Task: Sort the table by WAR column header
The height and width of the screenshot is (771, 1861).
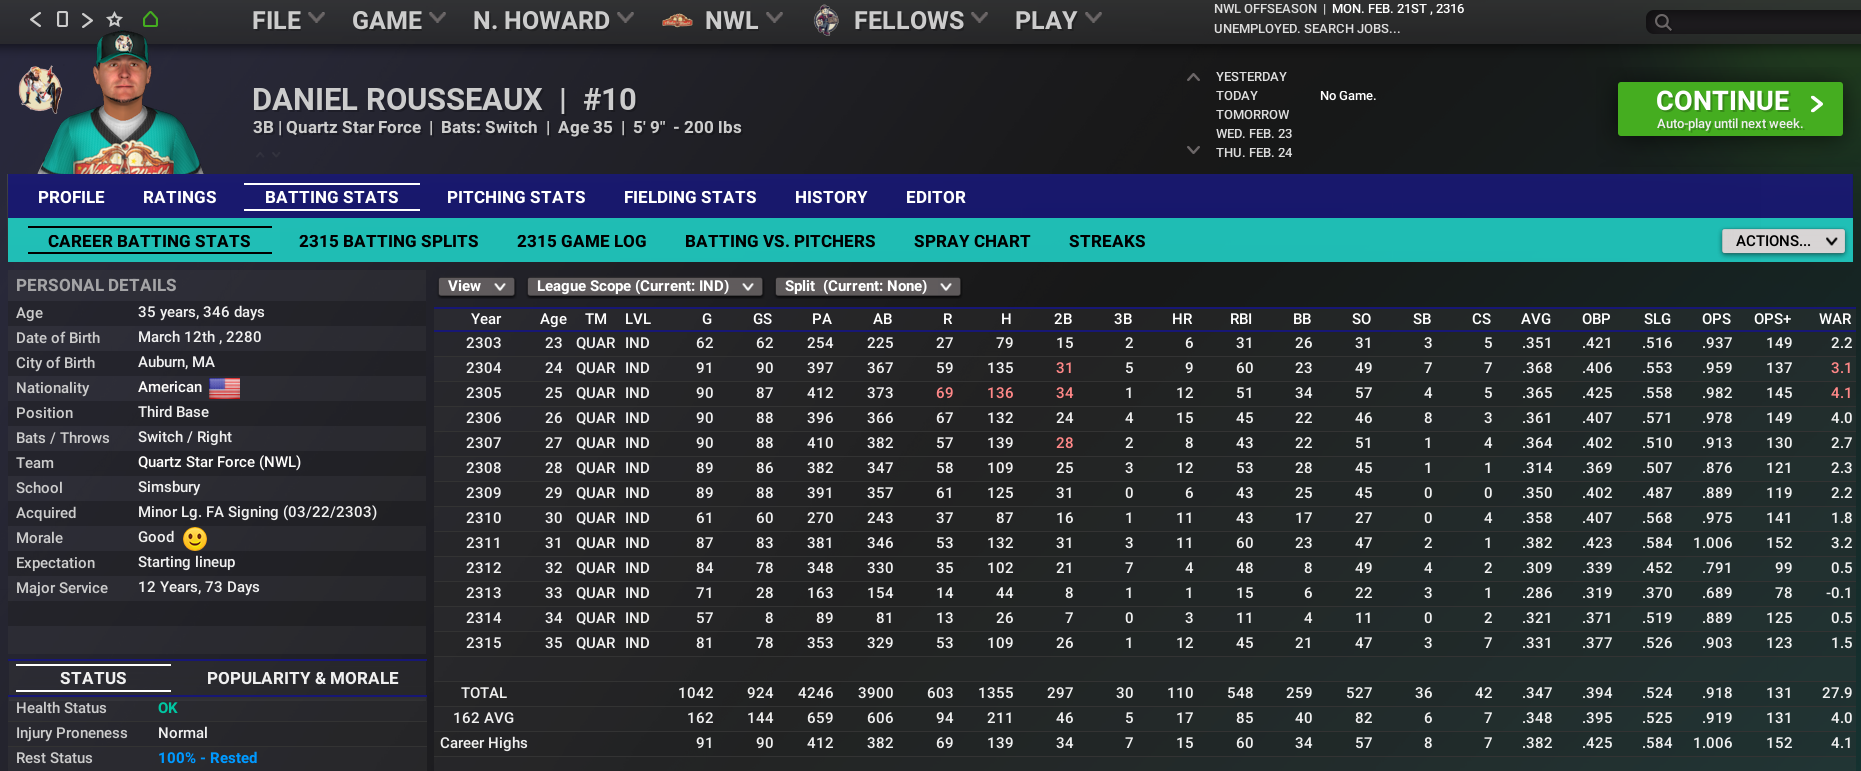Action: (x=1834, y=319)
